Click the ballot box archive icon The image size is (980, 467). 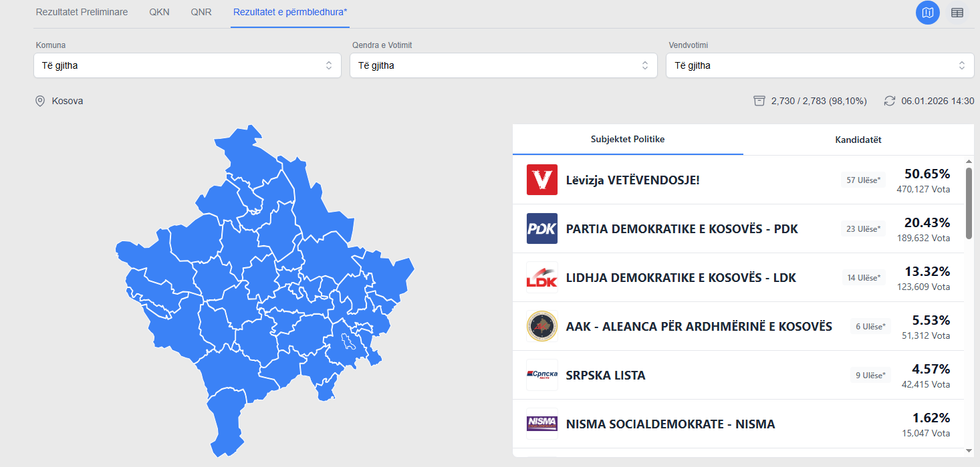pyautogui.click(x=759, y=101)
